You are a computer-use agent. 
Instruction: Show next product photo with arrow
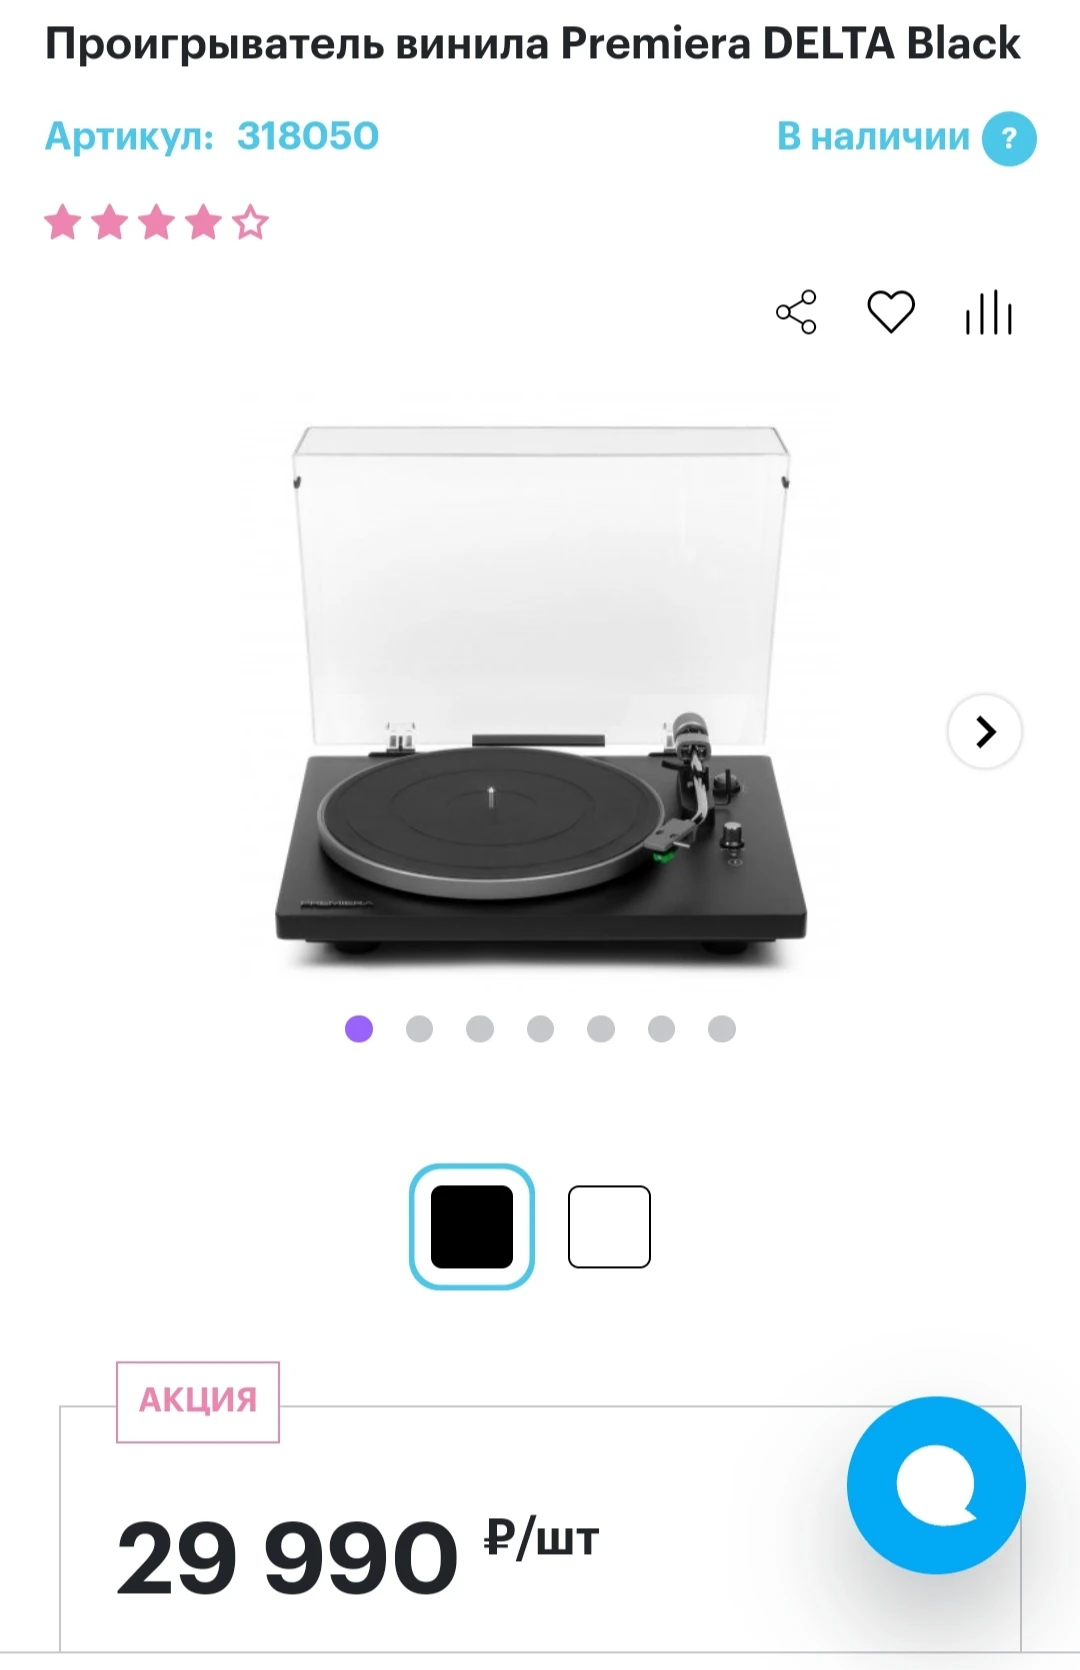tap(985, 731)
